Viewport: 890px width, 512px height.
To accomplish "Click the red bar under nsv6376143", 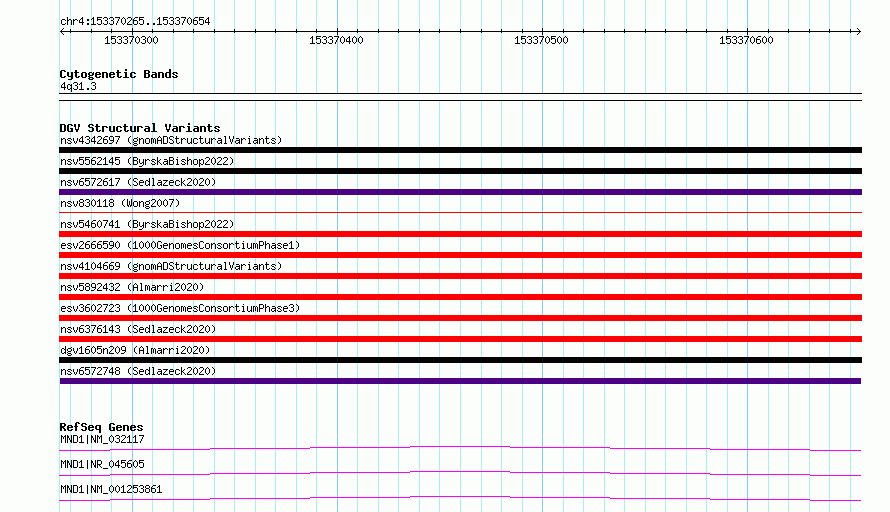I will point(460,339).
